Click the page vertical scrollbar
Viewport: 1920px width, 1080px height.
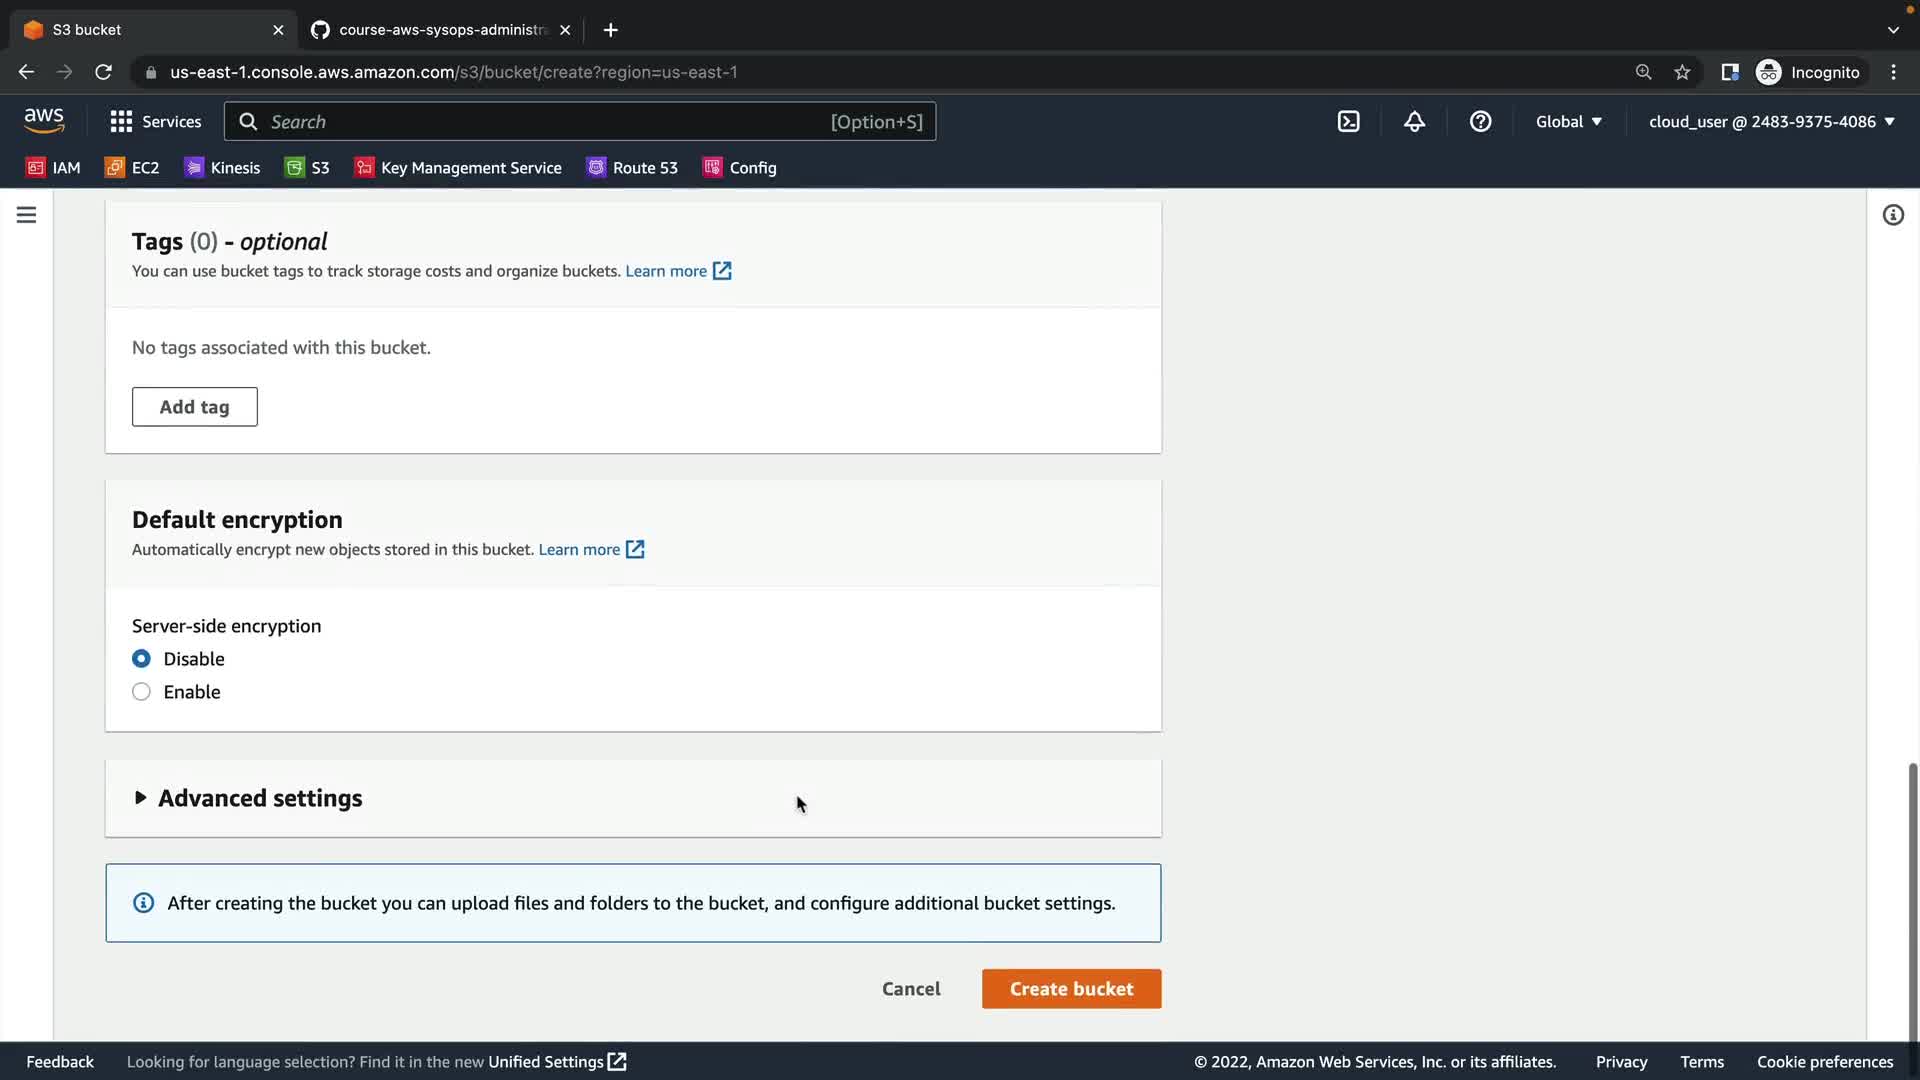(x=1912, y=900)
